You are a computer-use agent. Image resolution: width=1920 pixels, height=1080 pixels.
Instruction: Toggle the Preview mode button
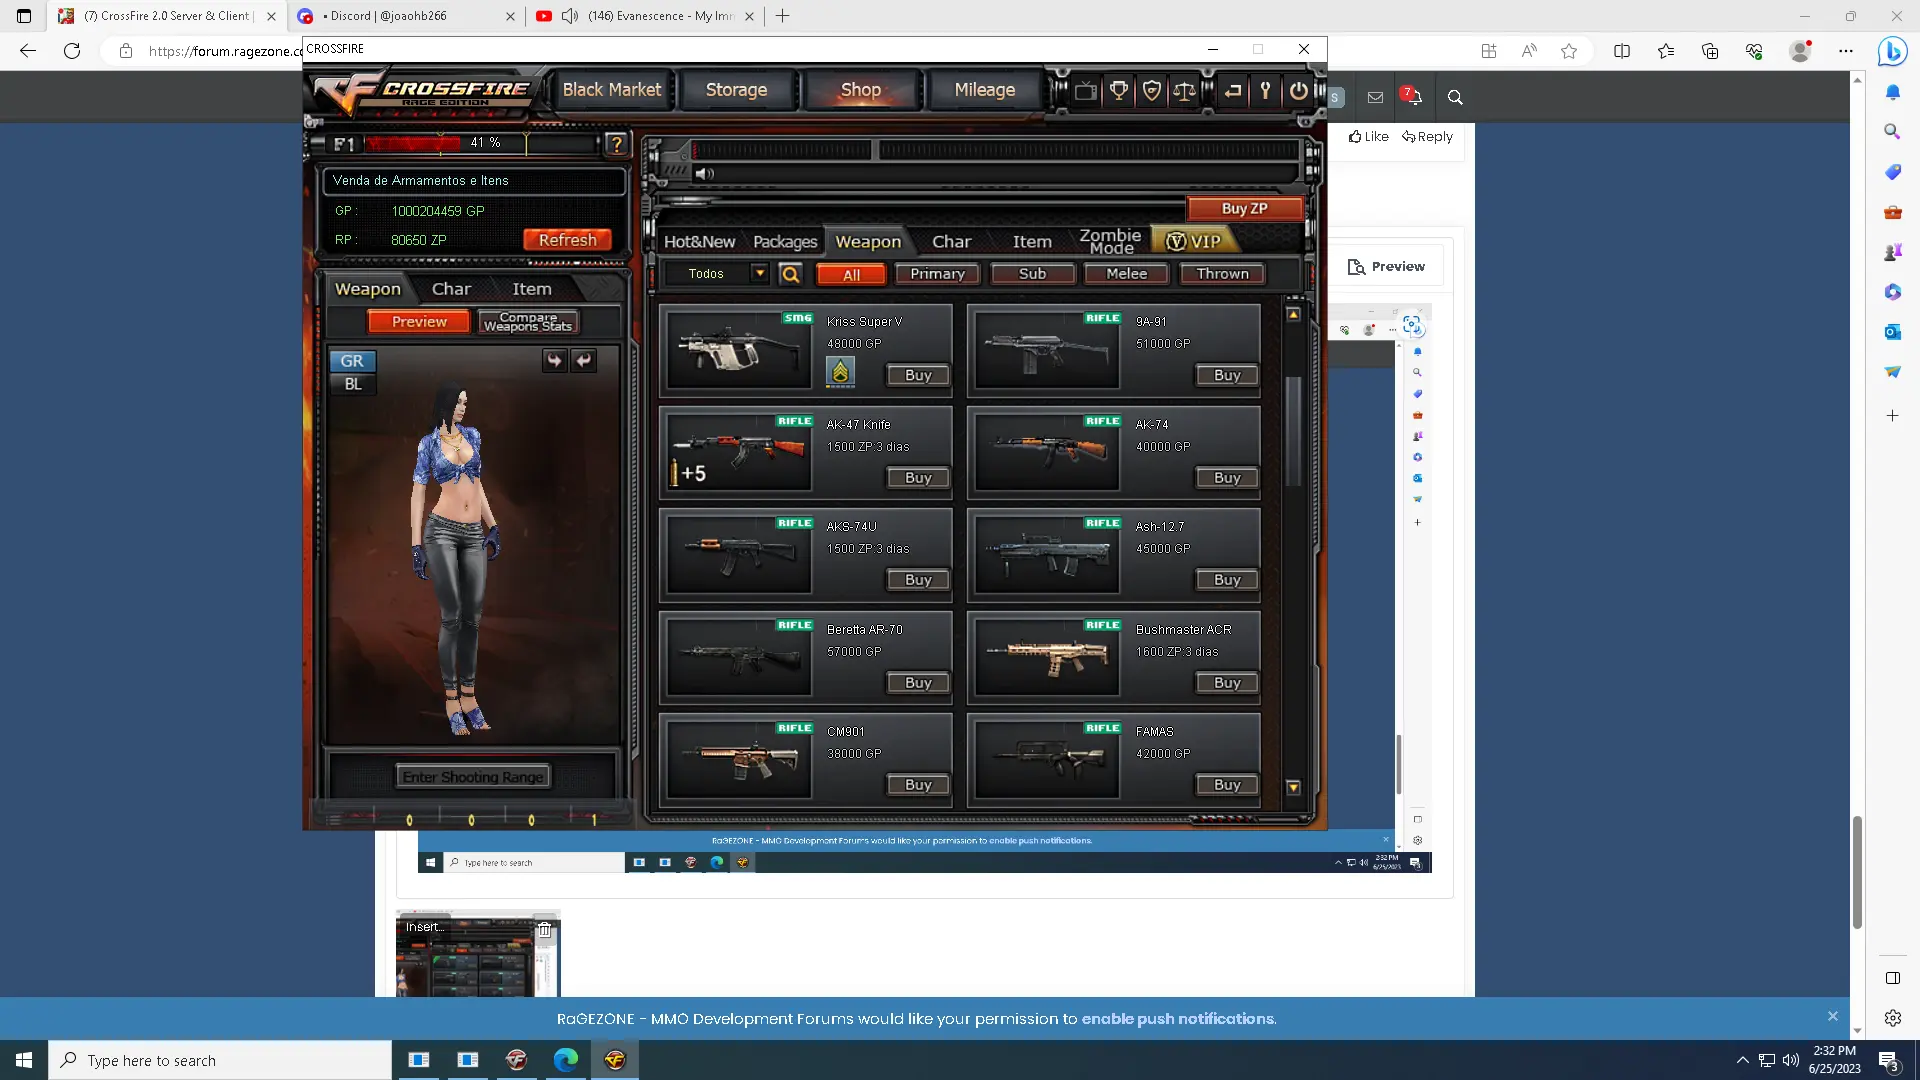pyautogui.click(x=419, y=322)
